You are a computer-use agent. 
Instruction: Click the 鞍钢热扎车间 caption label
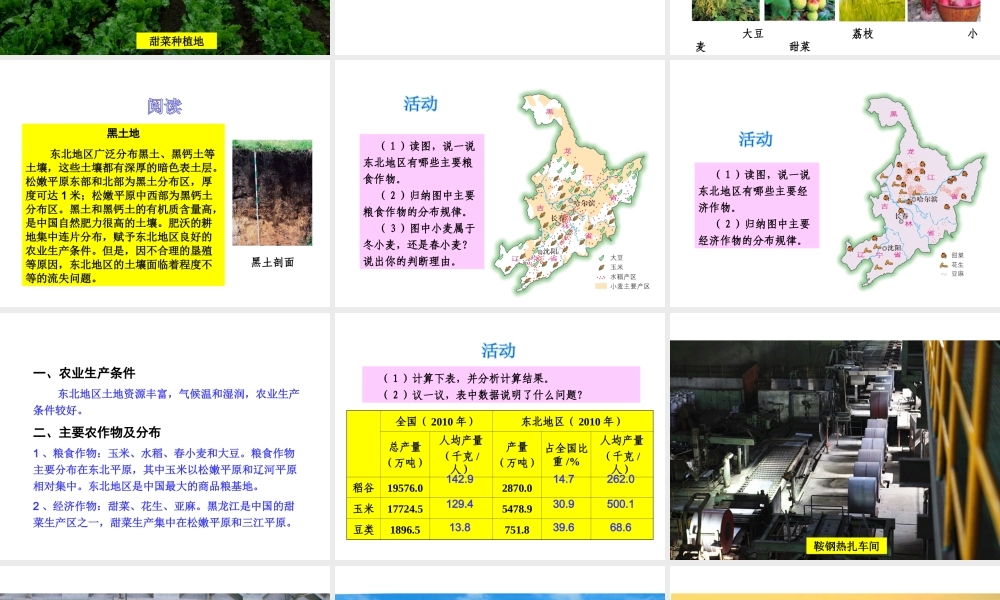[x=847, y=546]
